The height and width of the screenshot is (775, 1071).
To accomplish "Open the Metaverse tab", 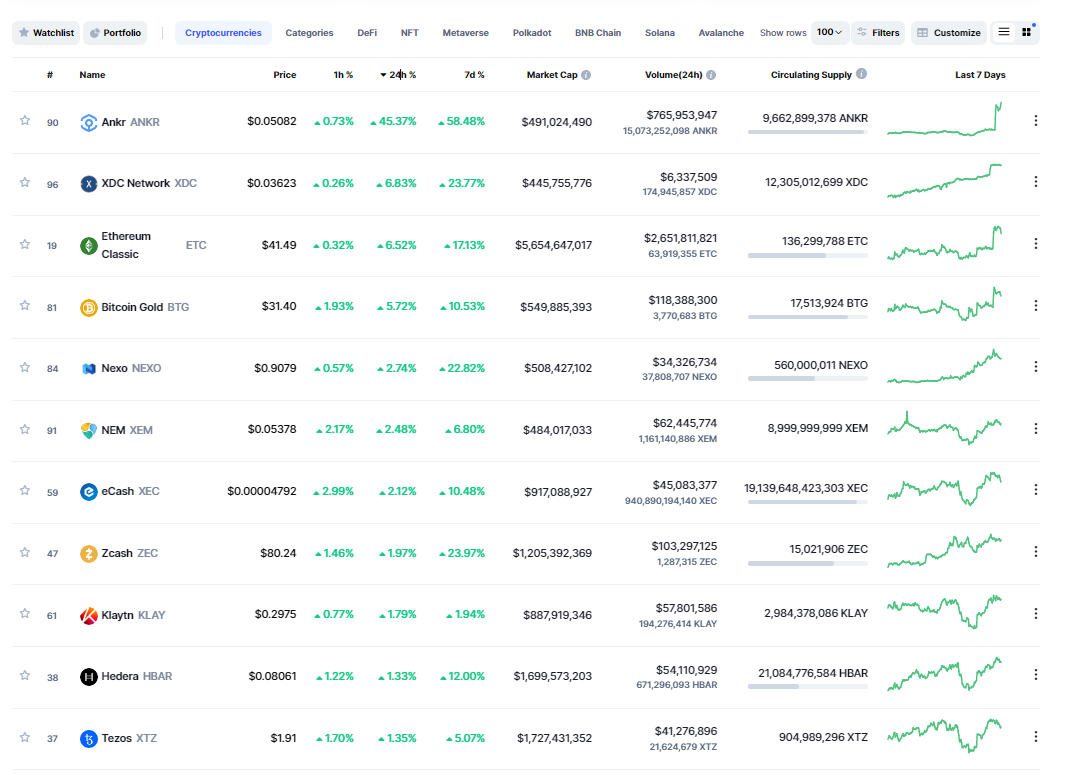I will pyautogui.click(x=466, y=33).
